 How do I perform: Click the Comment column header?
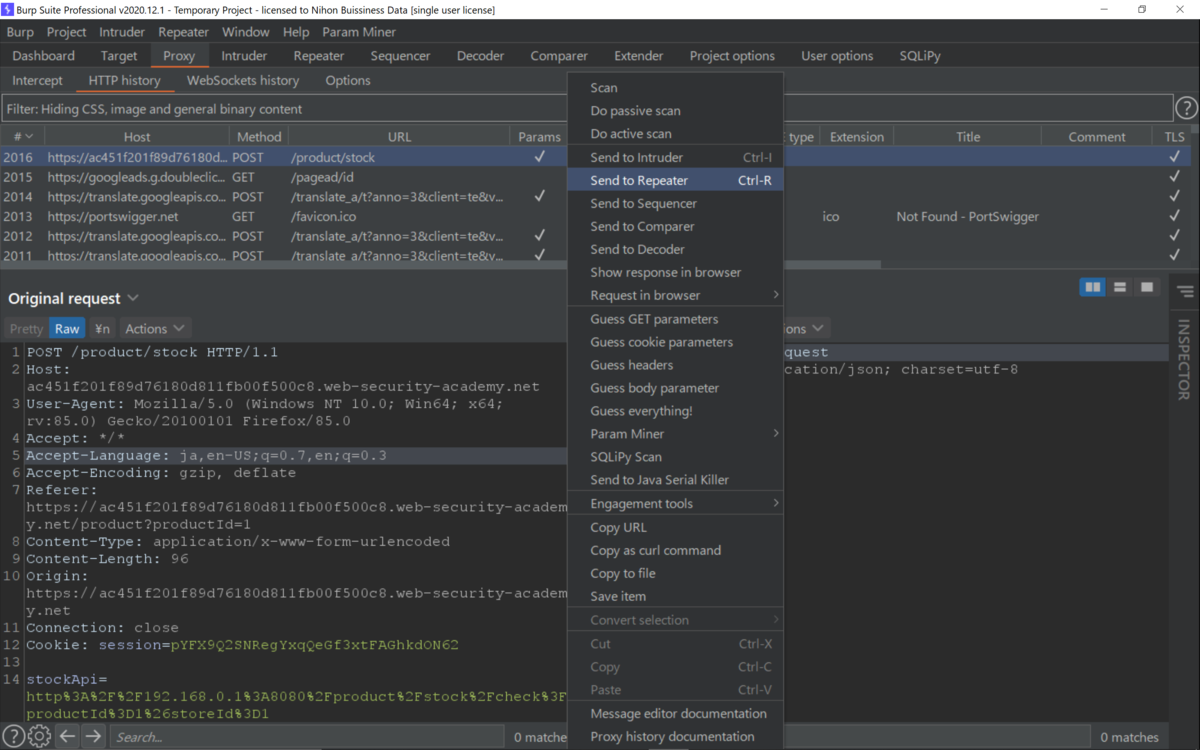(1097, 137)
